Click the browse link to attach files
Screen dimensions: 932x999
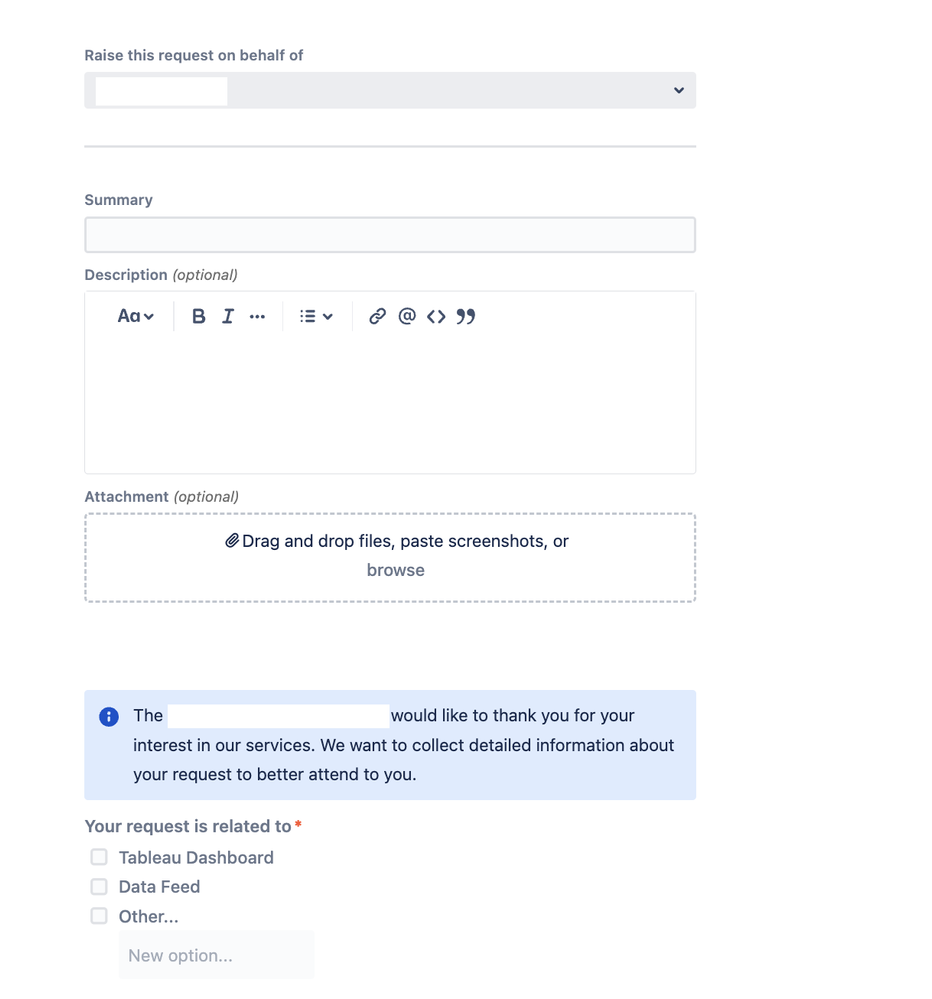coord(395,570)
